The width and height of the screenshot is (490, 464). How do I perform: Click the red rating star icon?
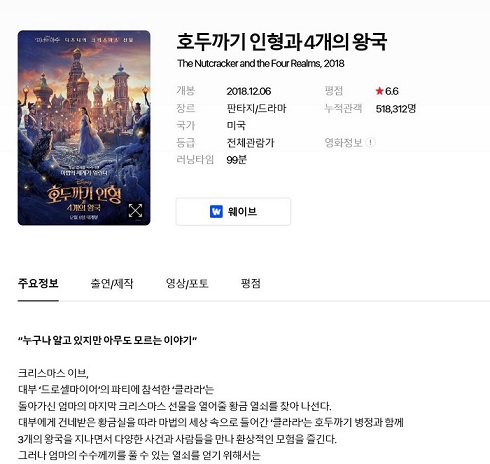379,91
